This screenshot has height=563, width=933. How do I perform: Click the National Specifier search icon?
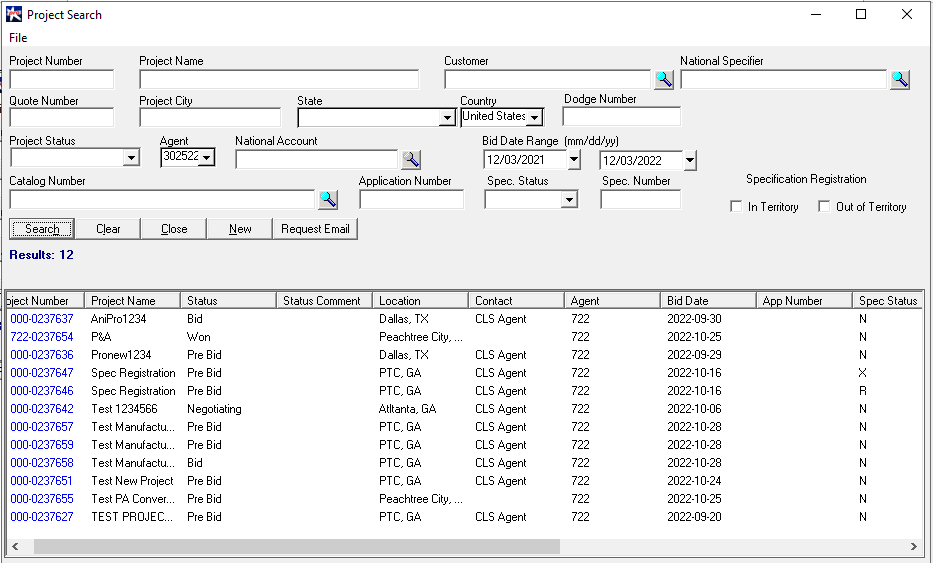tap(900, 80)
